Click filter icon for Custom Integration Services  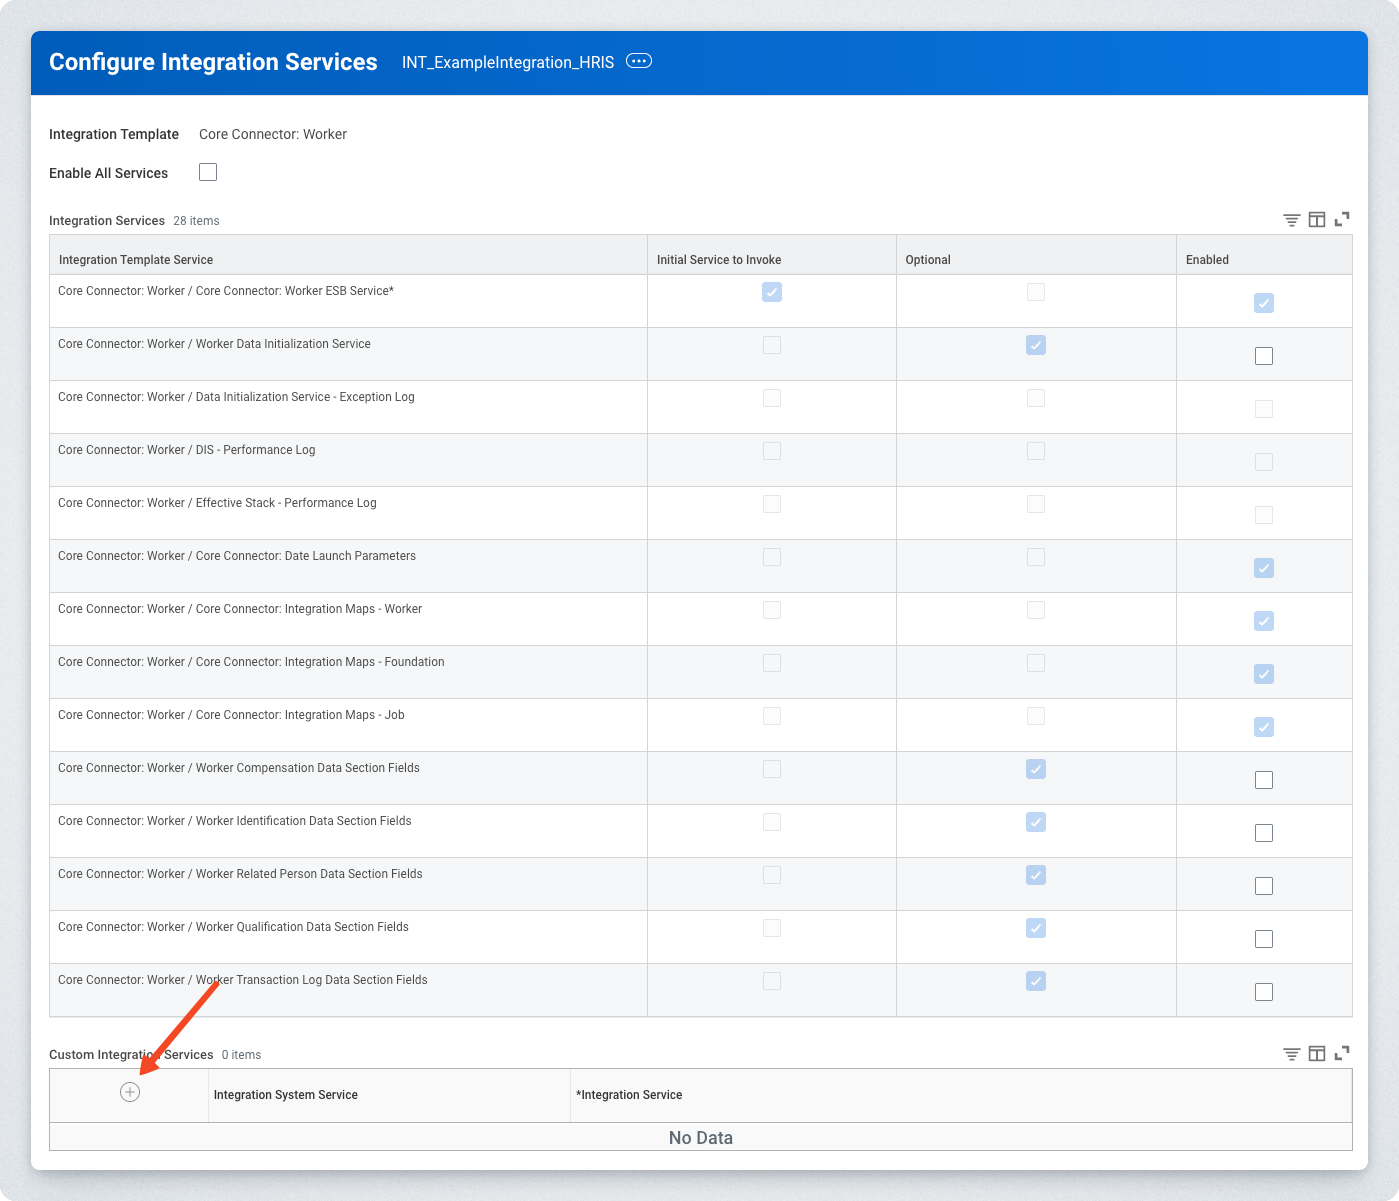click(1291, 1054)
